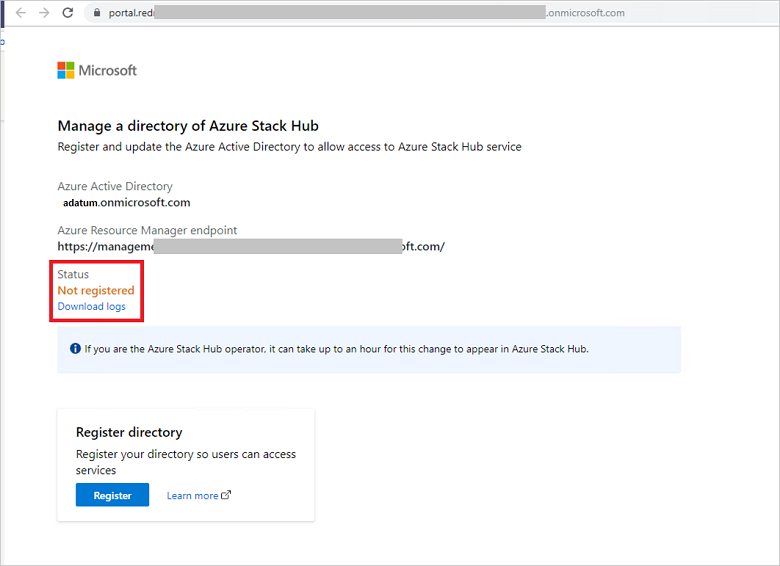The width and height of the screenshot is (780, 566).
Task: Click the Azure Active Directory label
Action: [115, 186]
